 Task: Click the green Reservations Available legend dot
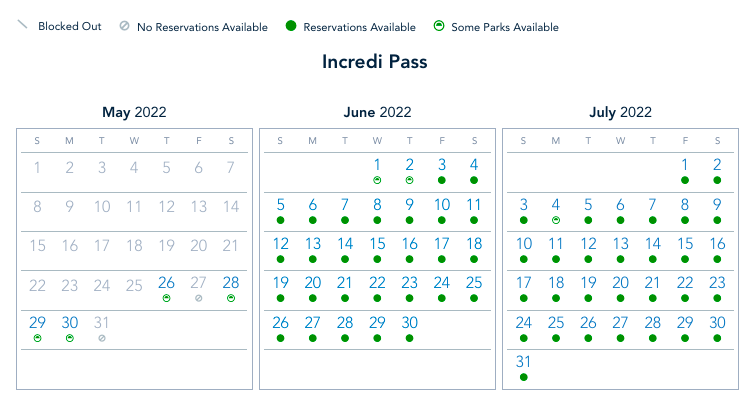(x=290, y=27)
